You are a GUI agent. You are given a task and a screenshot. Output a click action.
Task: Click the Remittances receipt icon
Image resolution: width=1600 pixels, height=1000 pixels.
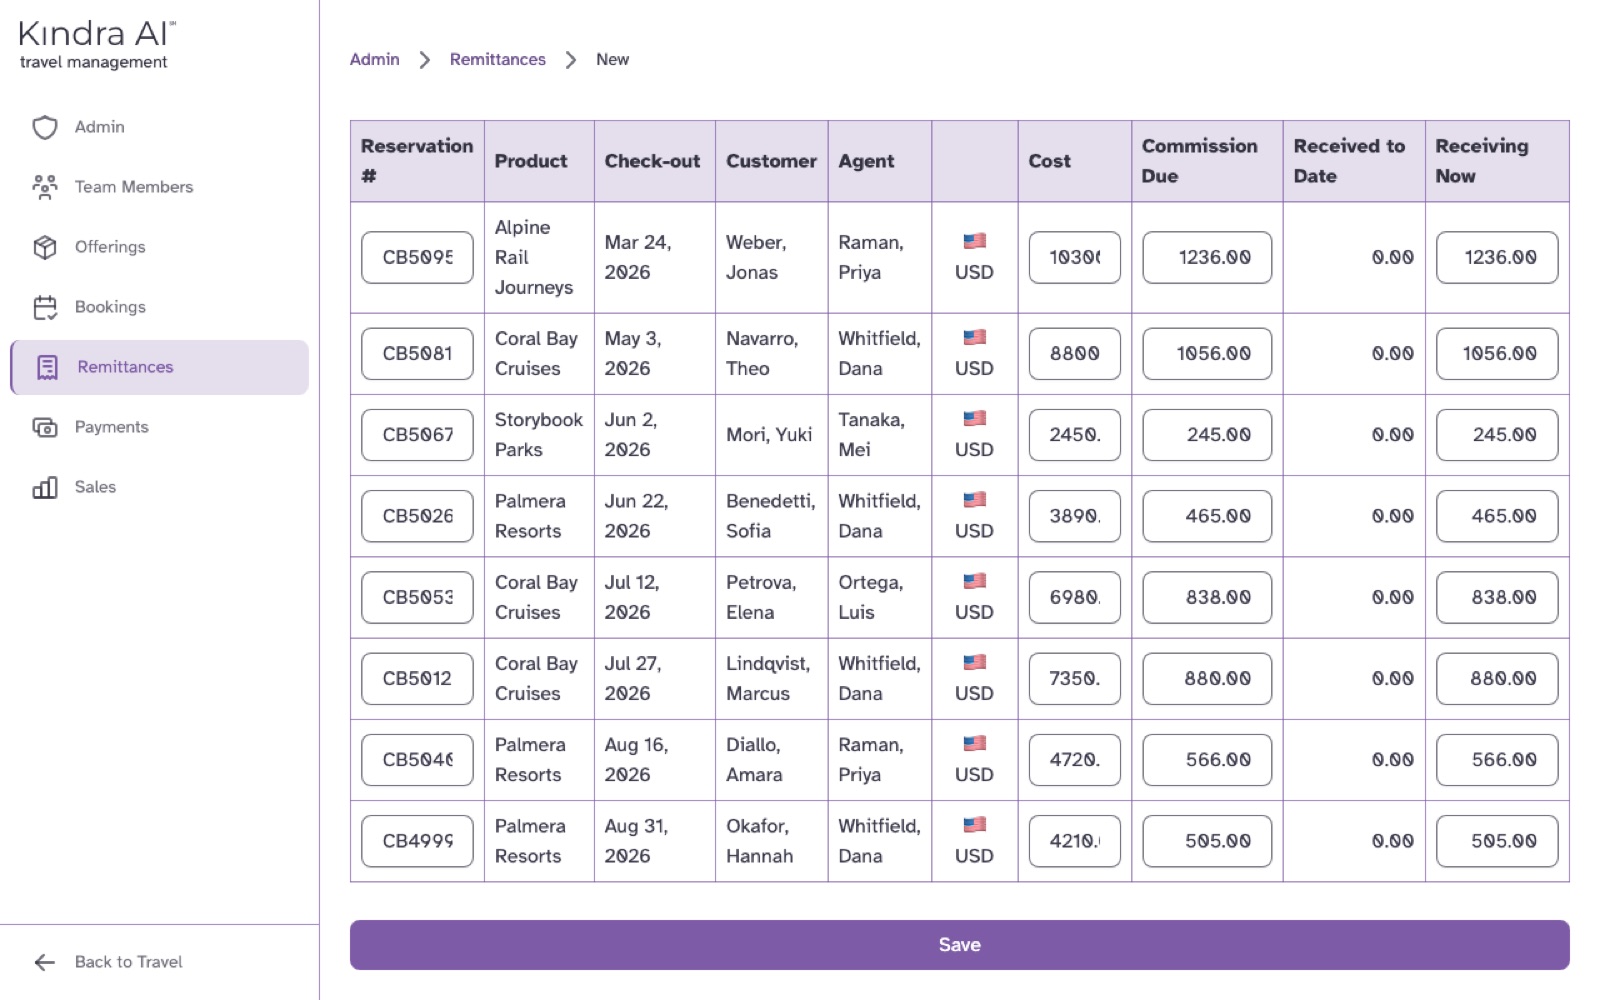pyautogui.click(x=47, y=367)
